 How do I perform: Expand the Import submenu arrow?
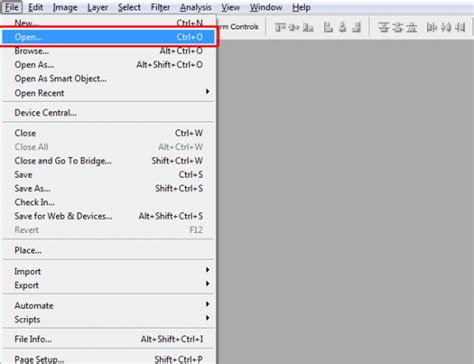pyautogui.click(x=207, y=270)
